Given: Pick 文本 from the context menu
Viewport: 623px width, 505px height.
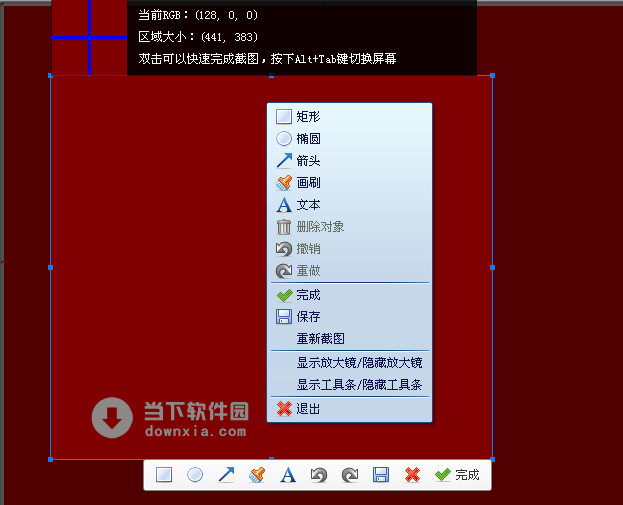Looking at the screenshot, I should [x=349, y=205].
